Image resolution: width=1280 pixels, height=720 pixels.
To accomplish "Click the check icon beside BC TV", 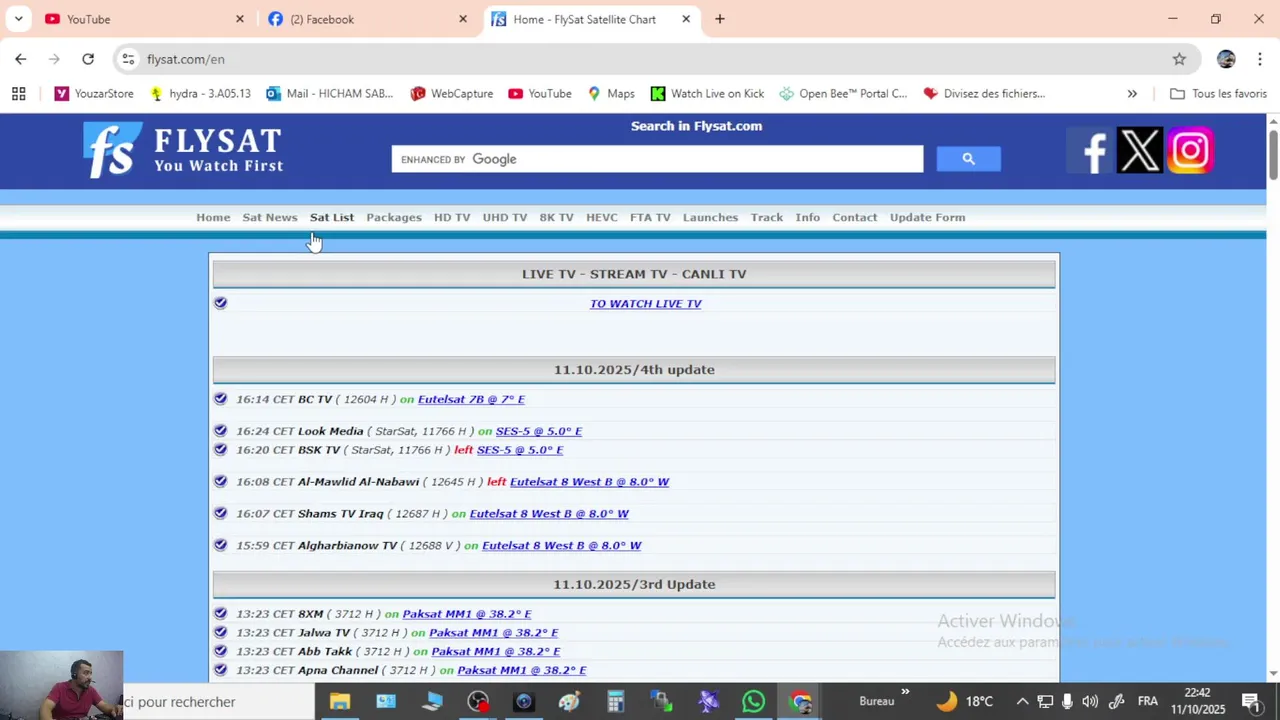I will 221,398.
